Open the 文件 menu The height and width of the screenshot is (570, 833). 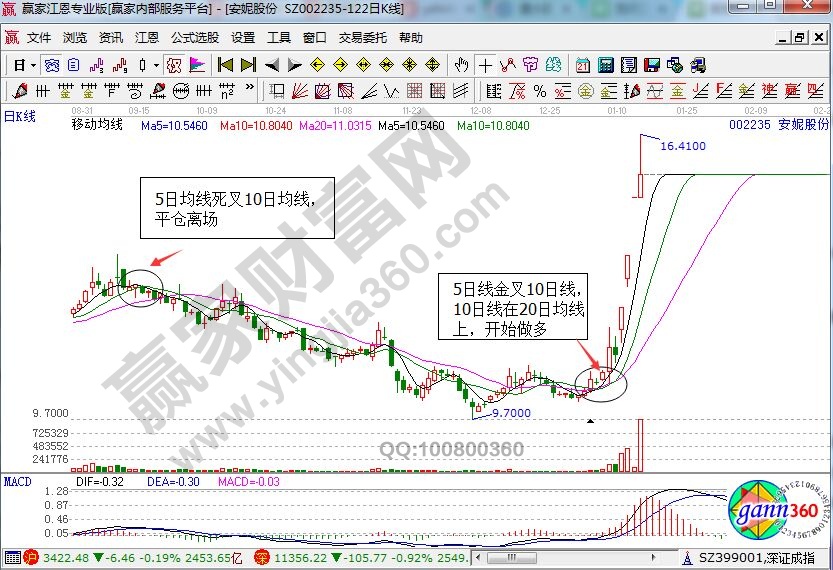39,38
